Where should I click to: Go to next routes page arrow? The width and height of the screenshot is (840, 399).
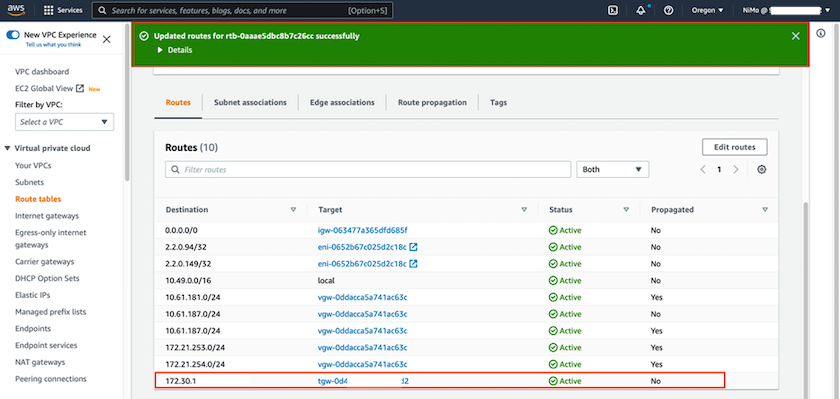[736, 169]
